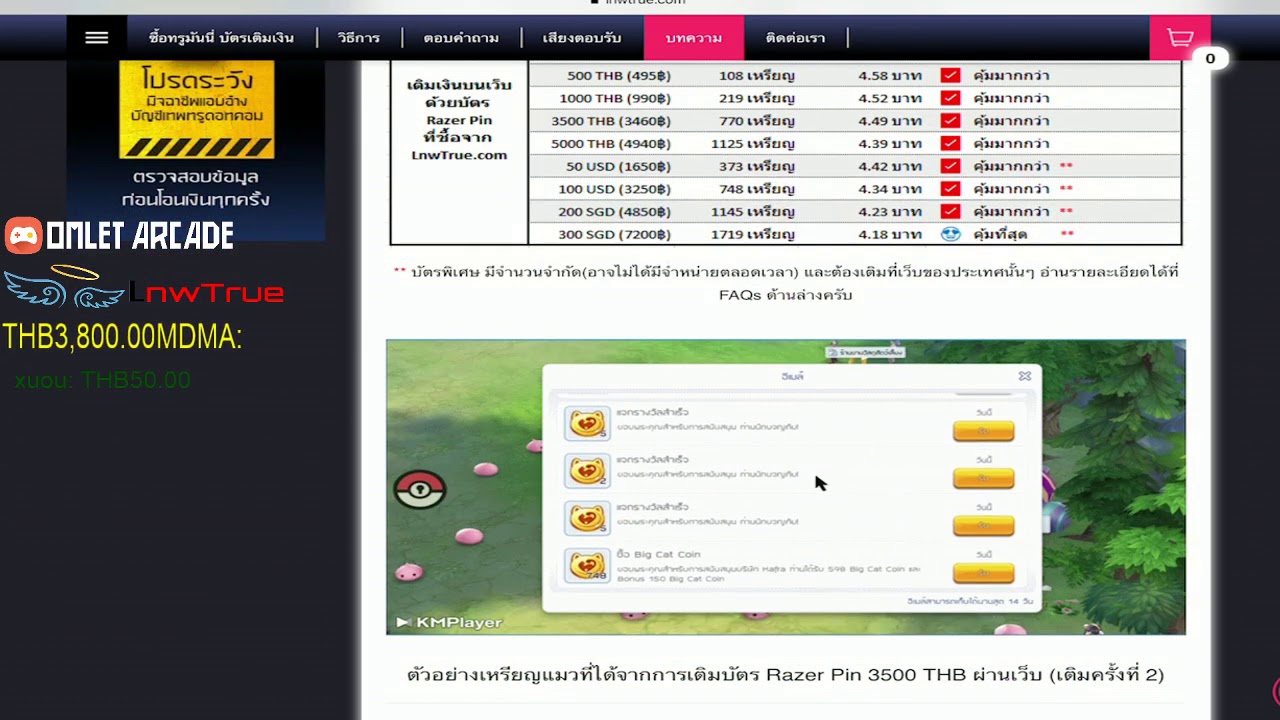Open the เสียงตอบรับ nav item

(582, 38)
